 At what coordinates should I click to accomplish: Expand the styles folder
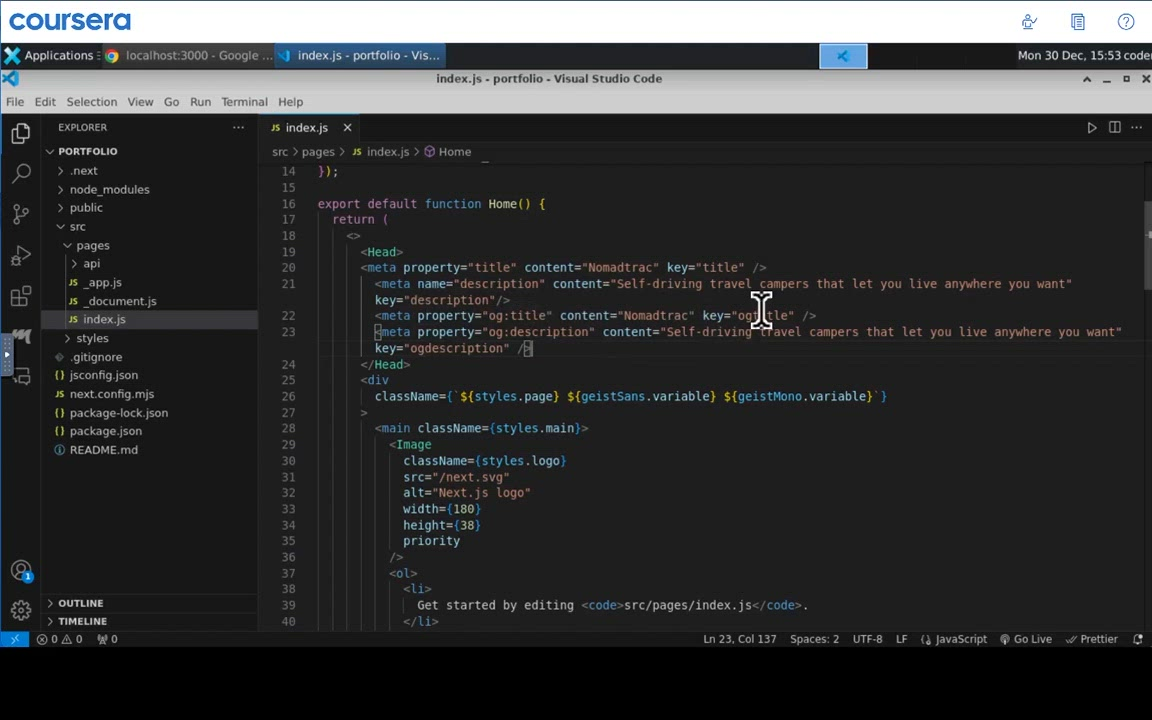[150, 338]
